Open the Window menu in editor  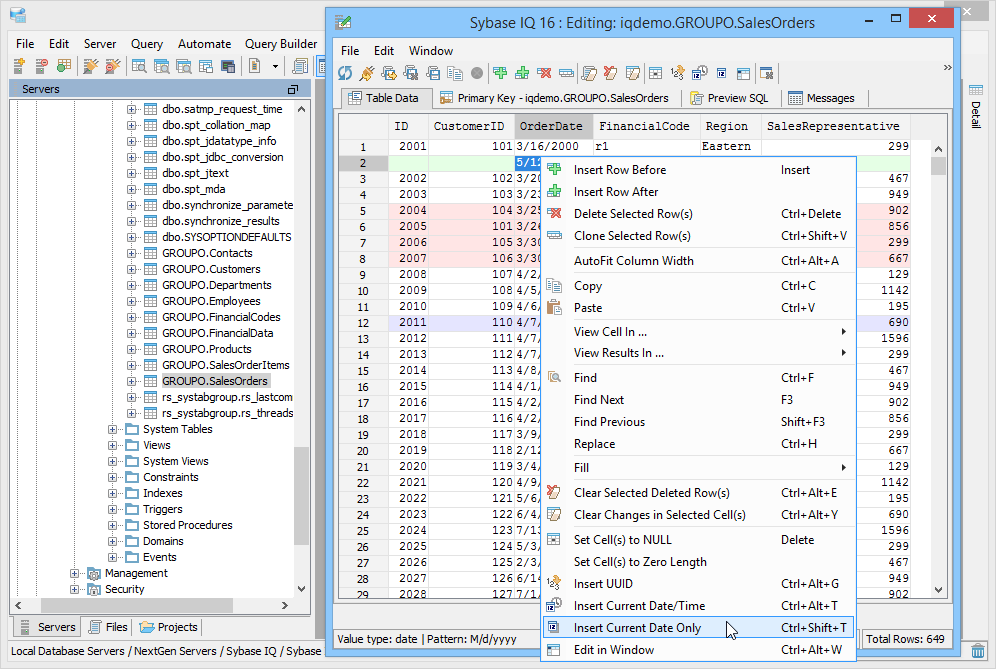[x=431, y=51]
